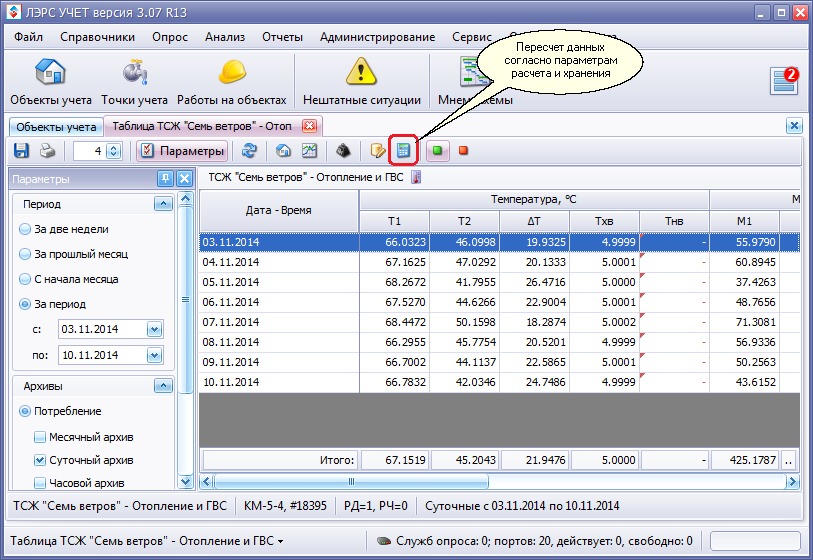
Task: Collapse the Период section
Action: (163, 204)
